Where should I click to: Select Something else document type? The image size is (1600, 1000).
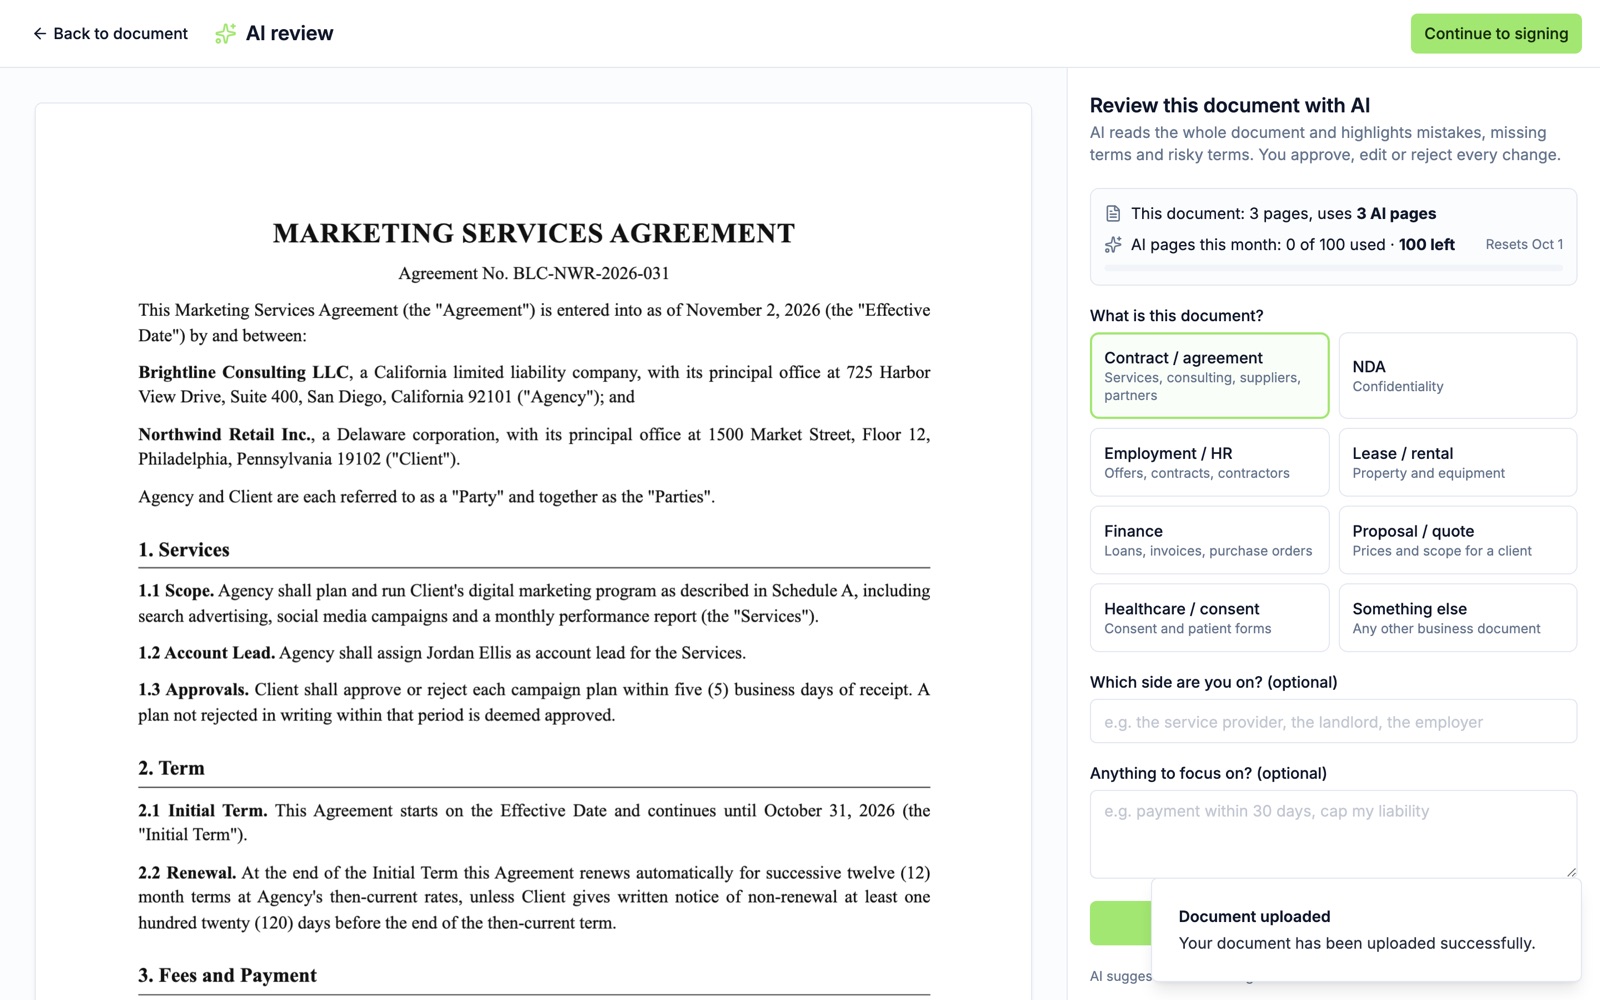(x=1457, y=618)
